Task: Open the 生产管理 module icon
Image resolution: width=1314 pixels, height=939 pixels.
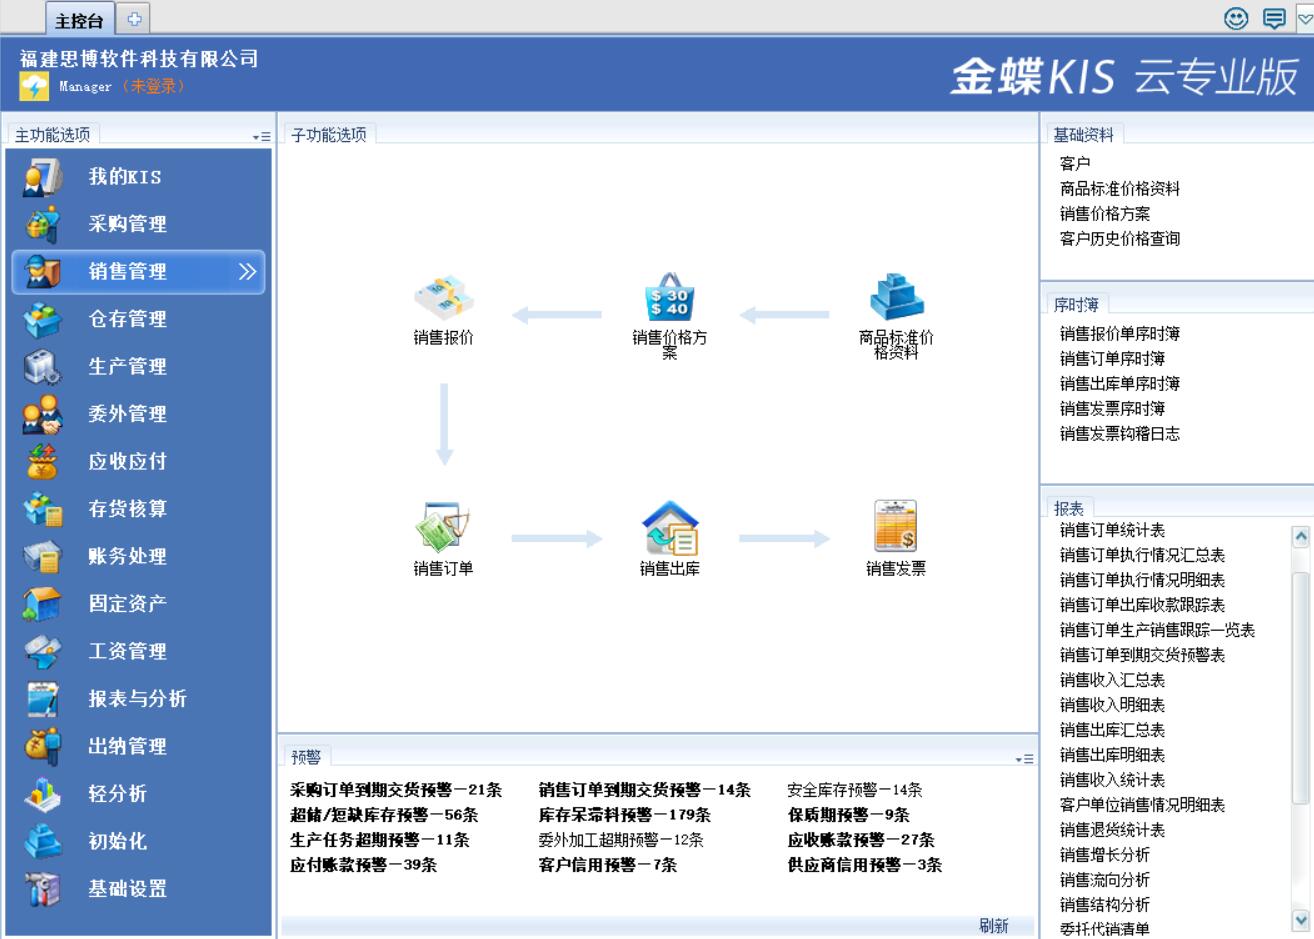Action: pyautogui.click(x=43, y=367)
